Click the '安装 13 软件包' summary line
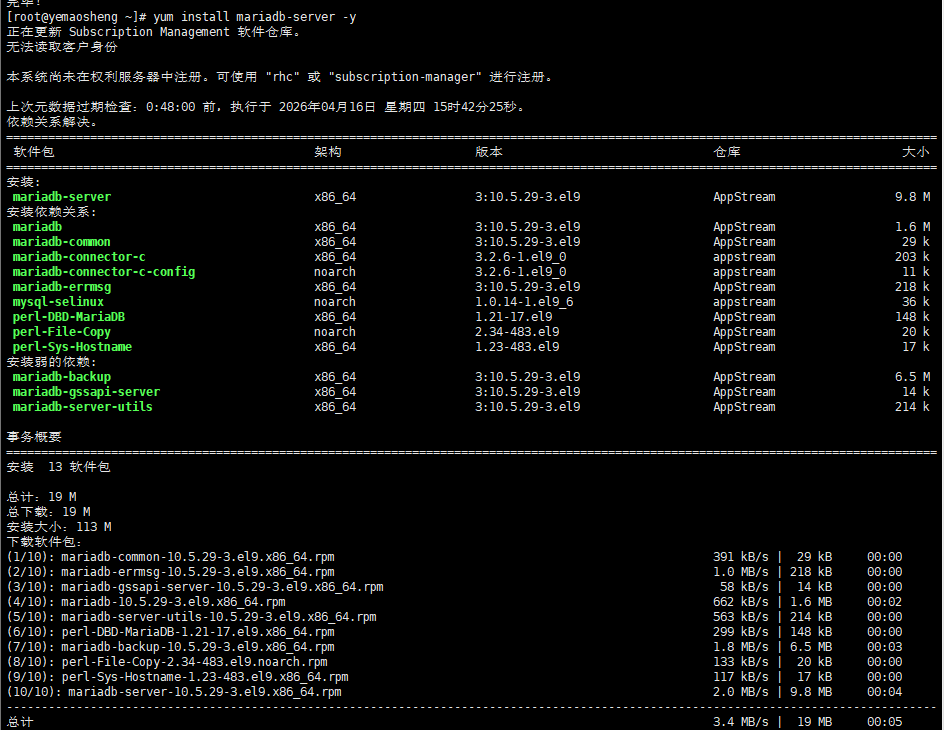The image size is (944, 730). pos(58,468)
